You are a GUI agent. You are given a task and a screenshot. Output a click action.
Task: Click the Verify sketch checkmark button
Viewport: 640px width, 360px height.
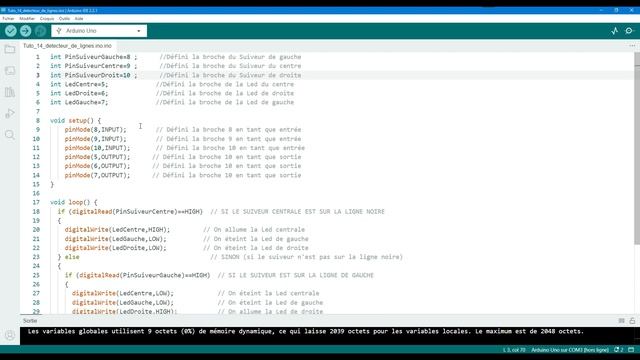11,31
